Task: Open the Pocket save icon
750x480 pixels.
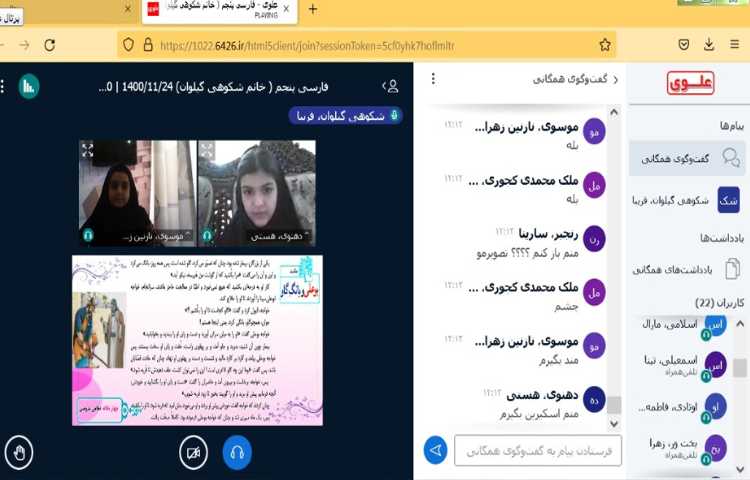Action: tap(684, 44)
